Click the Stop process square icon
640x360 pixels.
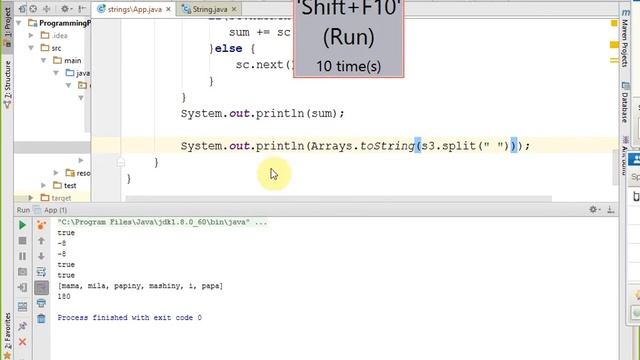pos(22,241)
